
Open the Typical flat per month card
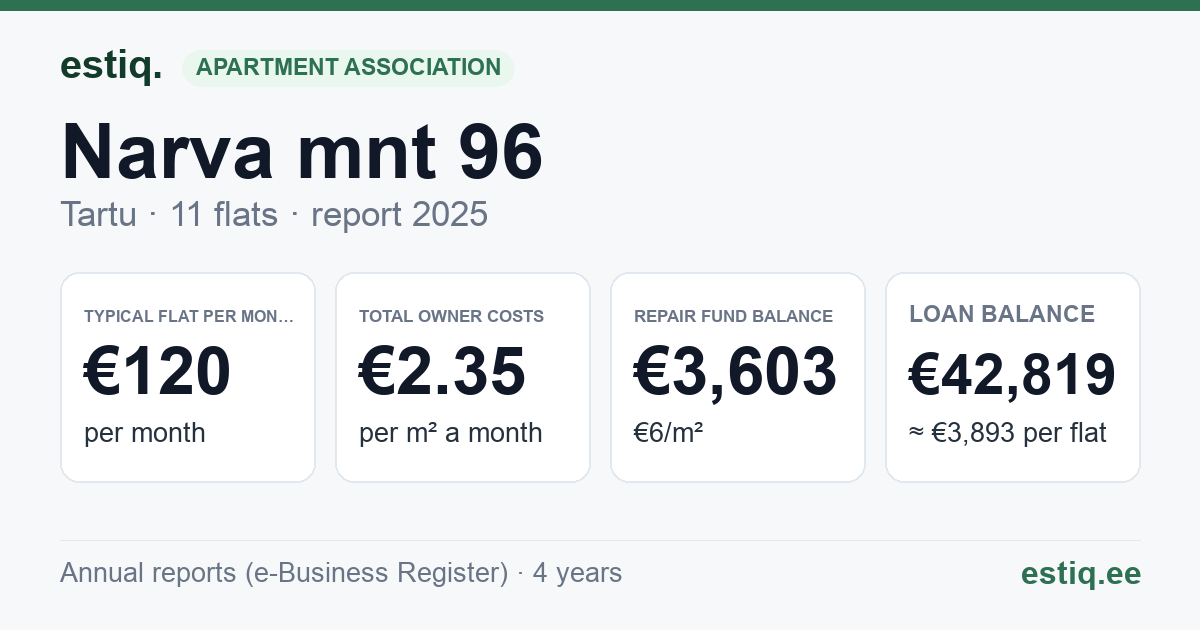click(x=188, y=377)
